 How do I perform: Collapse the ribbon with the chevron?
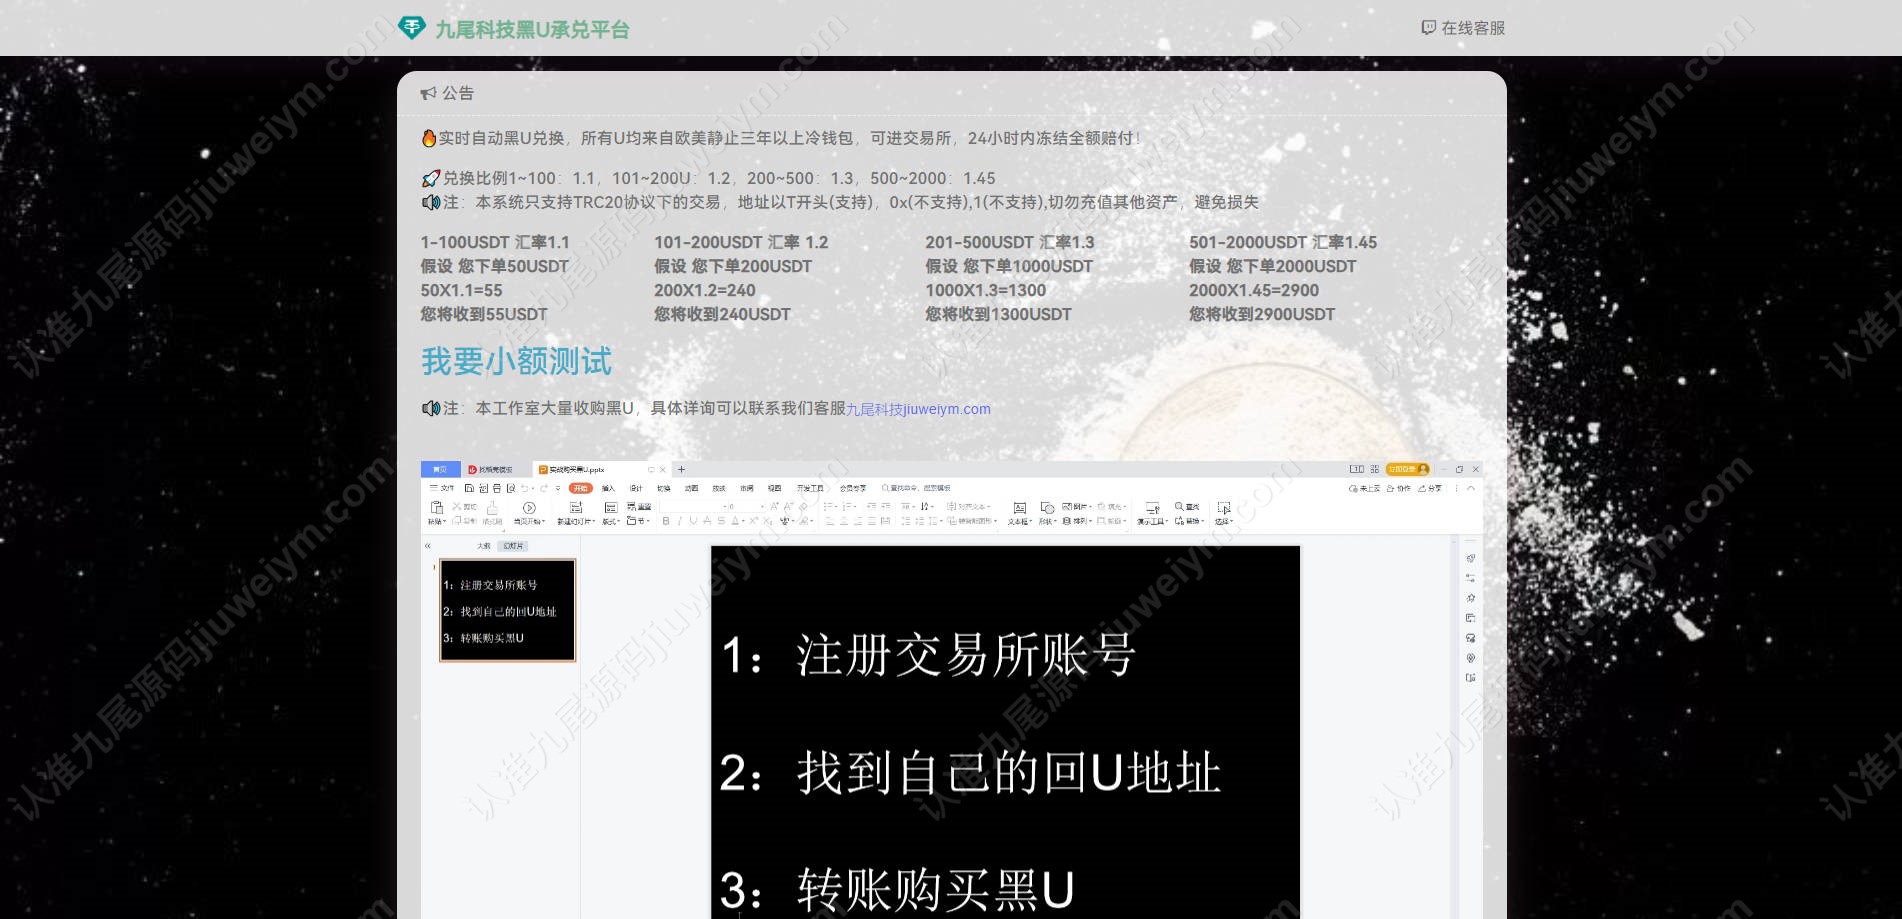coord(1471,488)
